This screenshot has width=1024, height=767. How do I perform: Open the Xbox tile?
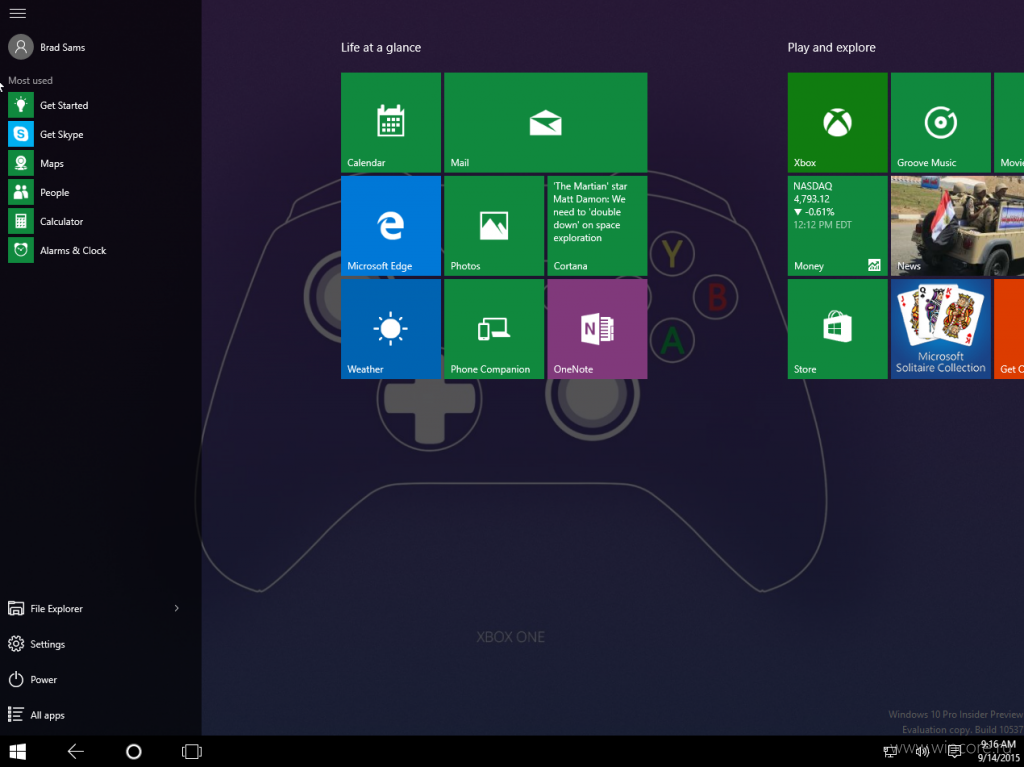click(837, 122)
